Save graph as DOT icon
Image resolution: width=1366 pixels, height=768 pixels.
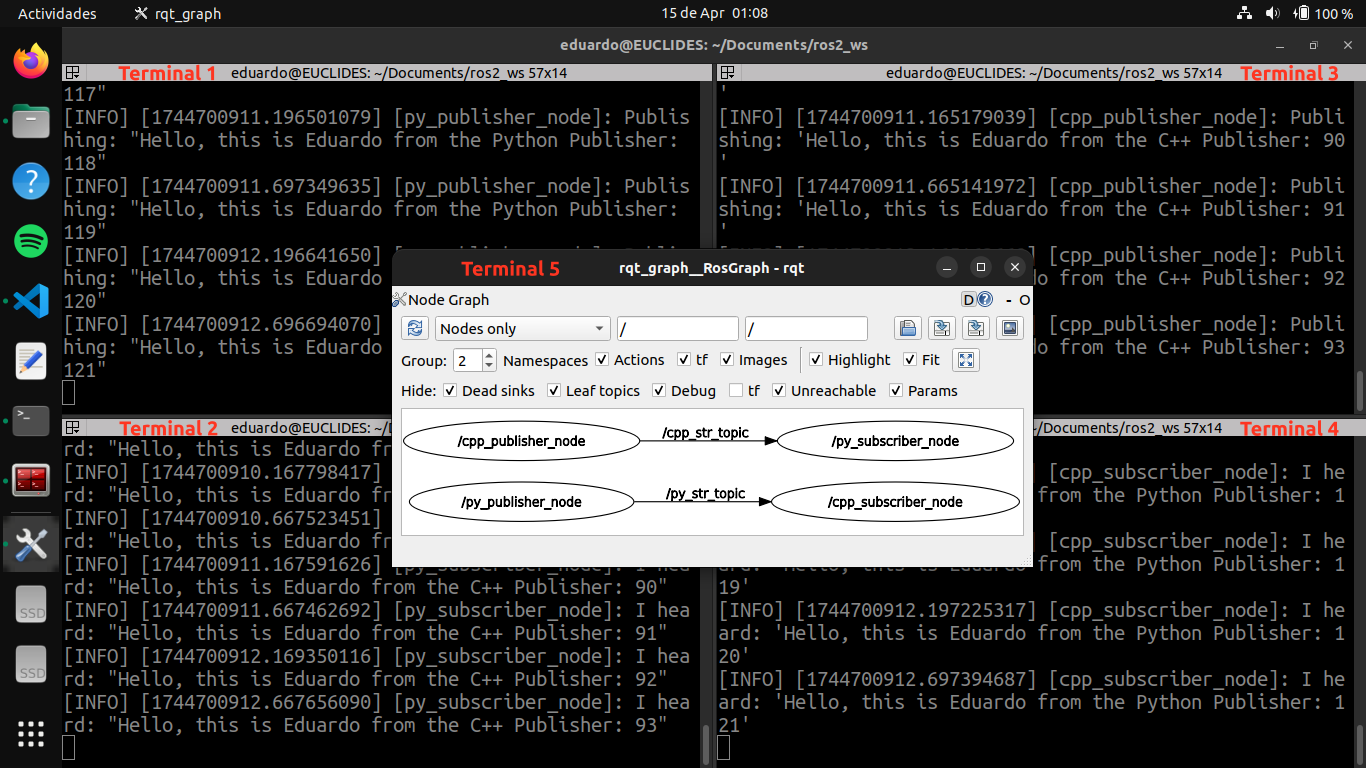pyautogui.click(x=941, y=328)
